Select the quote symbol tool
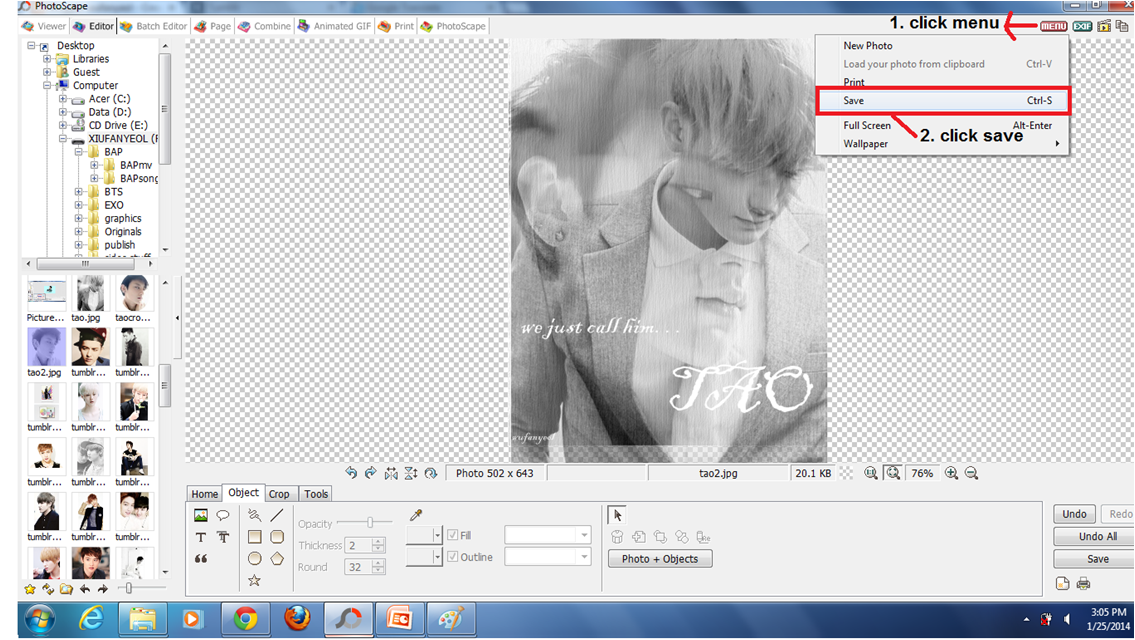This screenshot has width=1135, height=640. (x=201, y=559)
